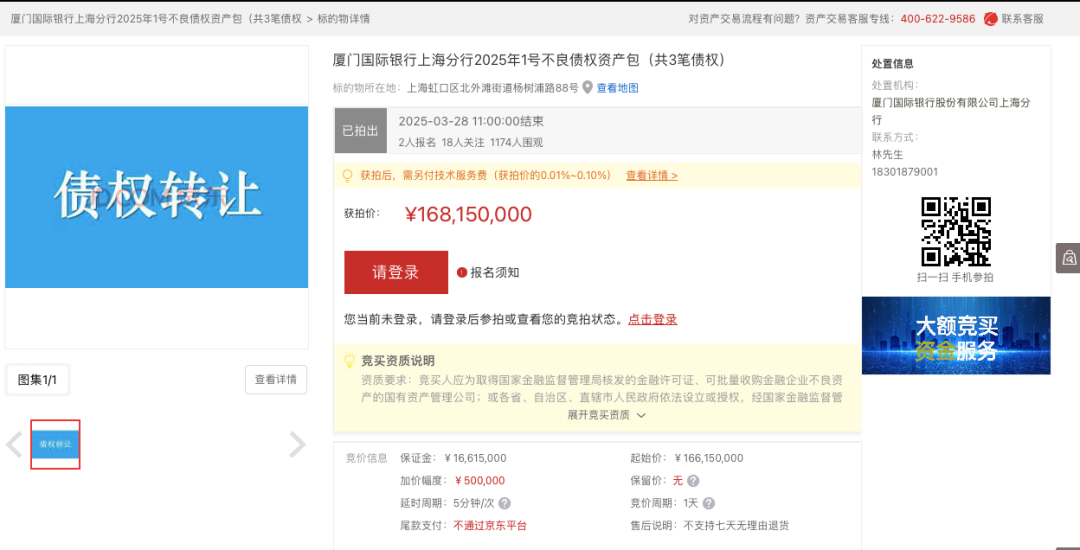Click the help icon next to 竞价周期
Screen dimensions: 1080x550
click(x=709, y=503)
